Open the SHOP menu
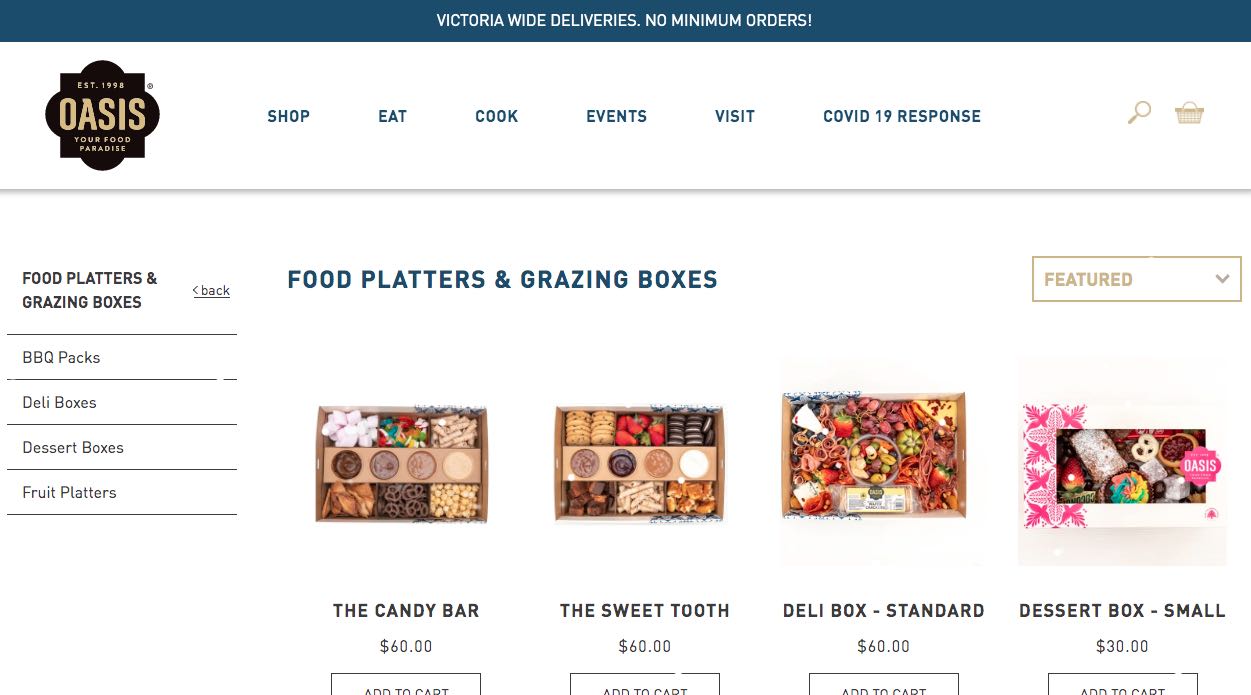1251x695 pixels. [x=288, y=116]
